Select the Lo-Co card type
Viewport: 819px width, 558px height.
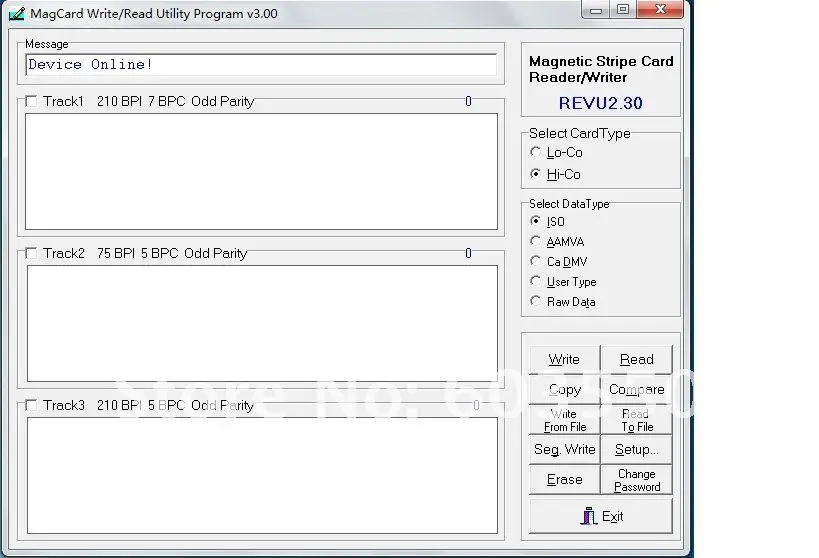click(535, 152)
